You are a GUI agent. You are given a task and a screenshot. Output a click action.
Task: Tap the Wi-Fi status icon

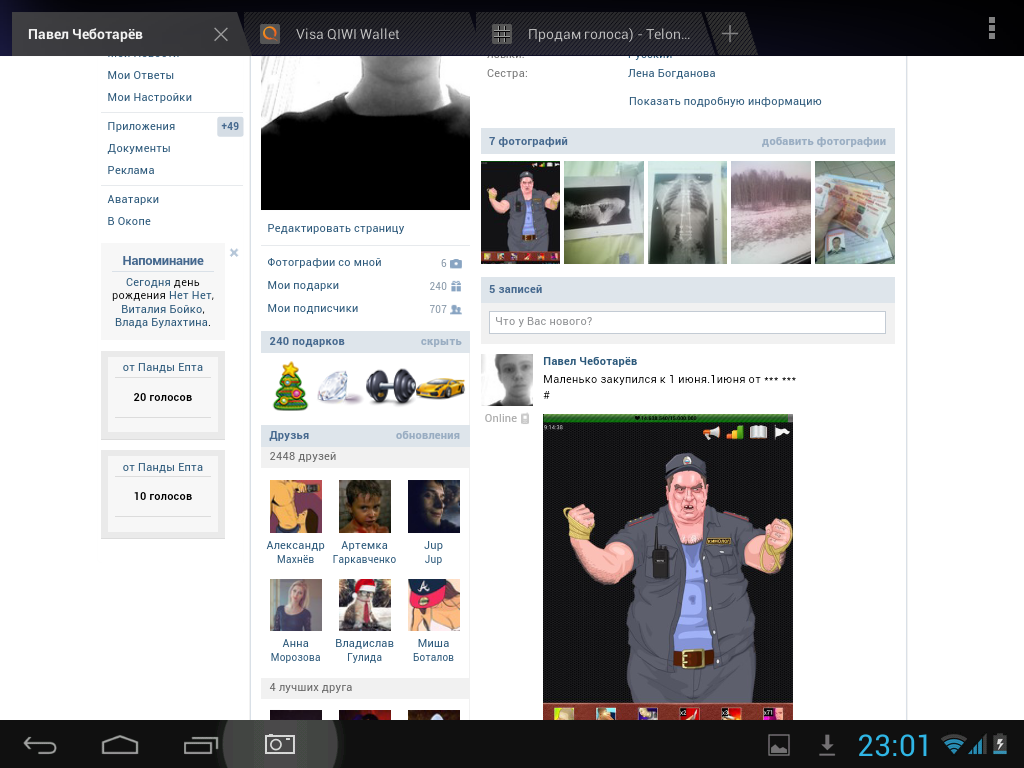[x=953, y=744]
